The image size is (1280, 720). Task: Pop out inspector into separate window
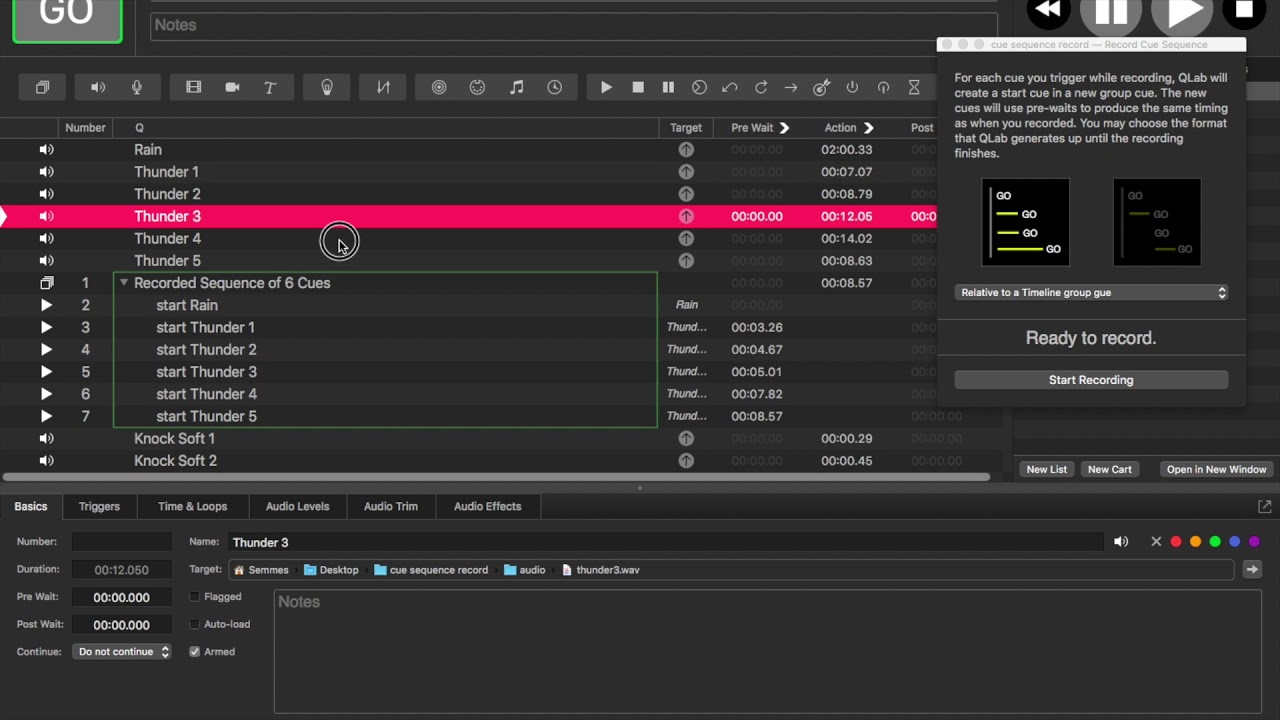1264,507
